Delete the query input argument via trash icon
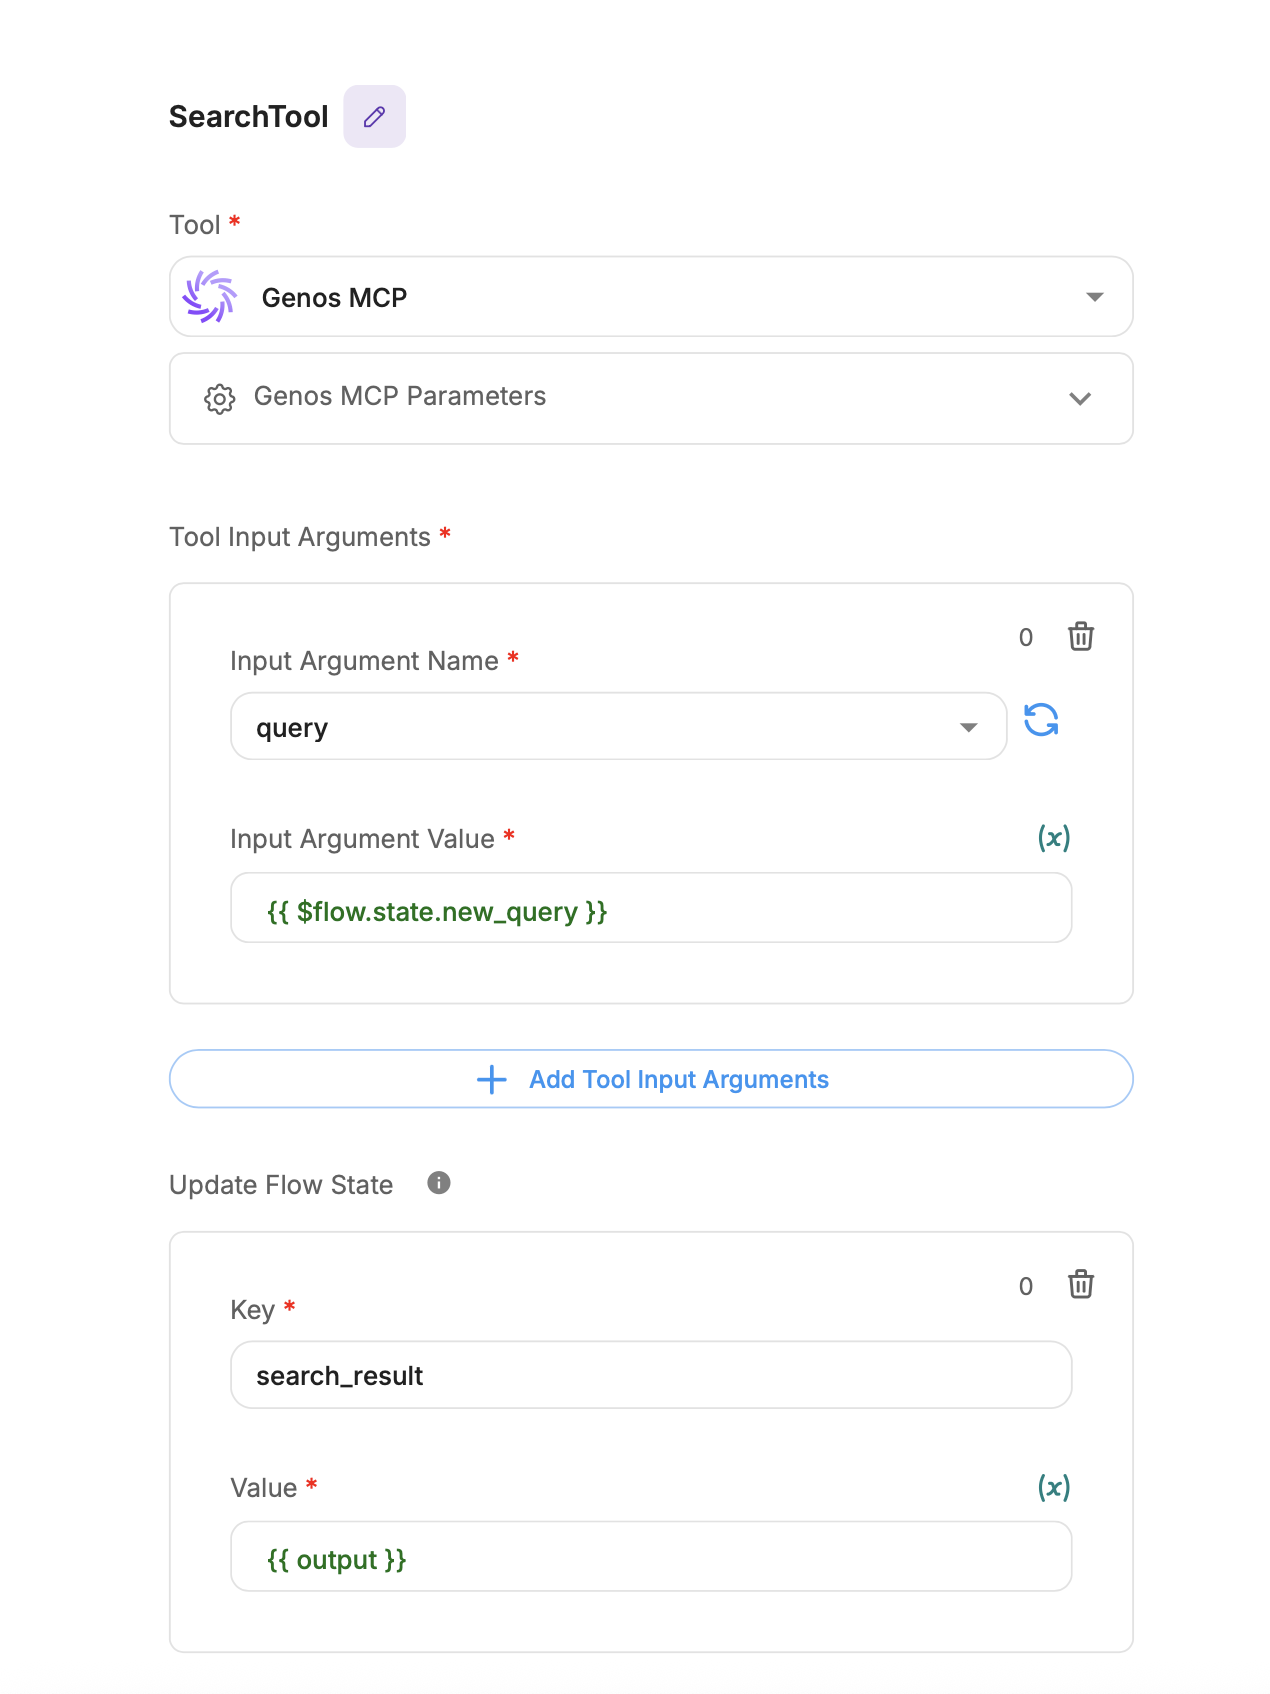The height and width of the screenshot is (1694, 1270). (1080, 637)
